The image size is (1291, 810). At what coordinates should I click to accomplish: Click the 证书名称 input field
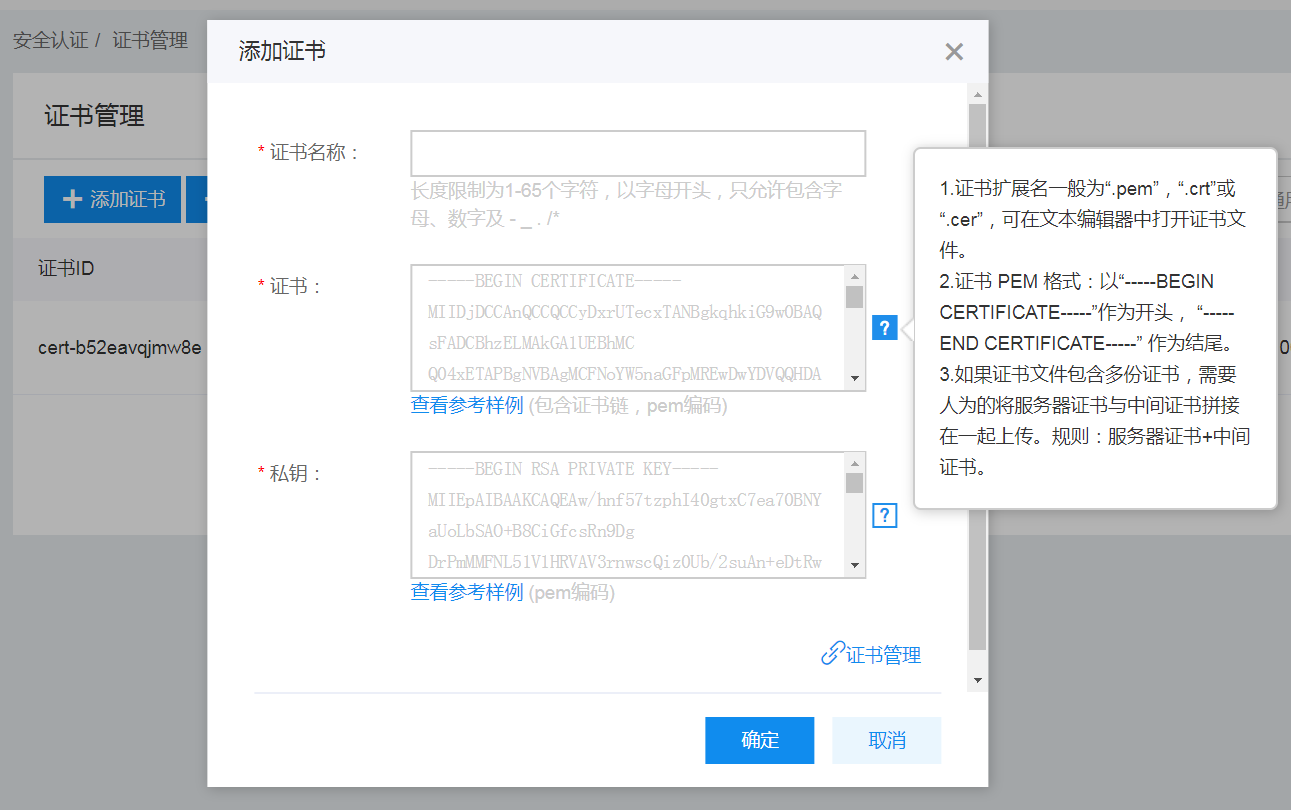pyautogui.click(x=638, y=153)
